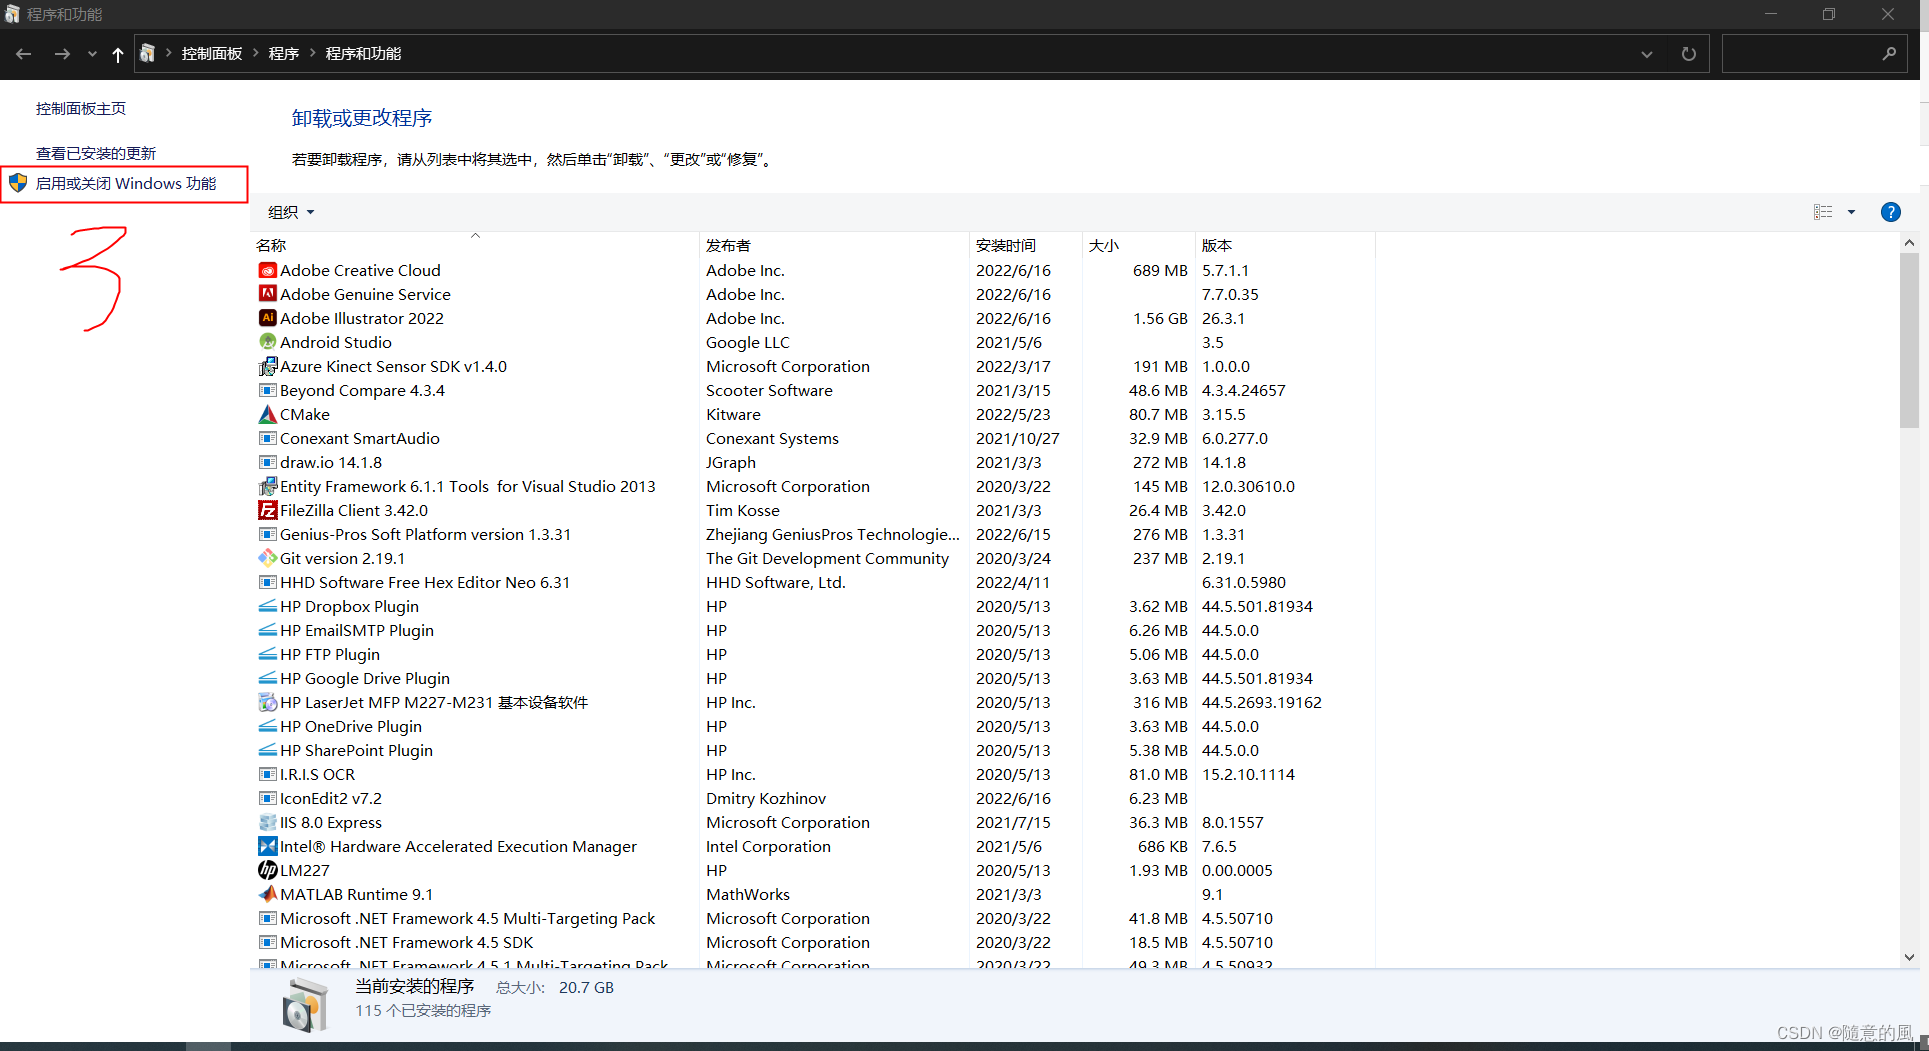Click the change view layout icon

click(x=1823, y=212)
